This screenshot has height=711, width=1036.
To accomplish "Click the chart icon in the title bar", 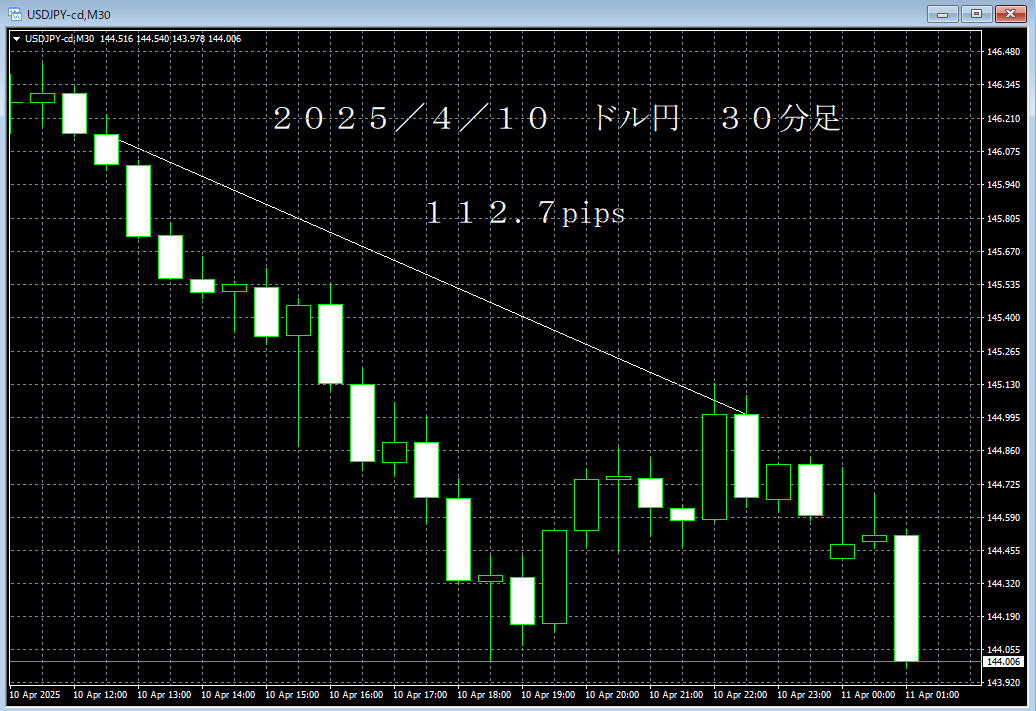I will (14, 14).
